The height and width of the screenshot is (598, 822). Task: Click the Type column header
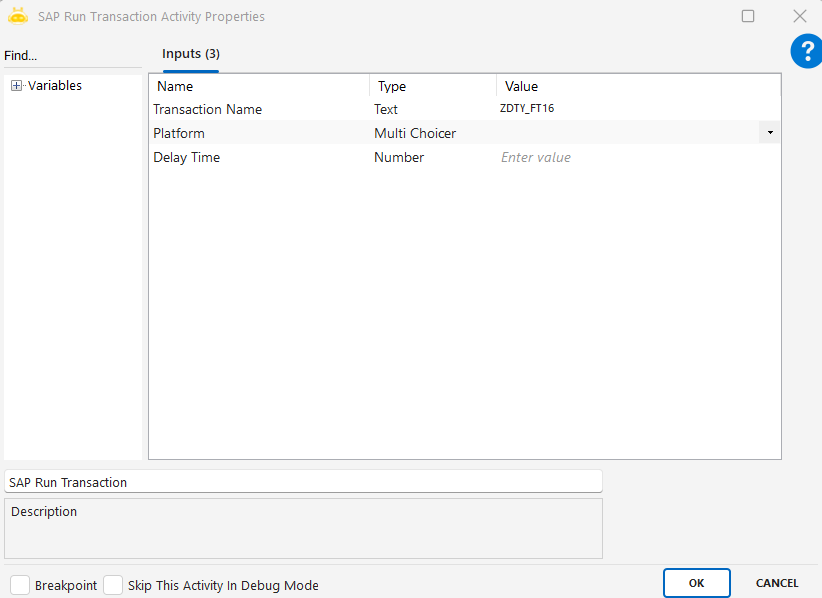(x=432, y=86)
